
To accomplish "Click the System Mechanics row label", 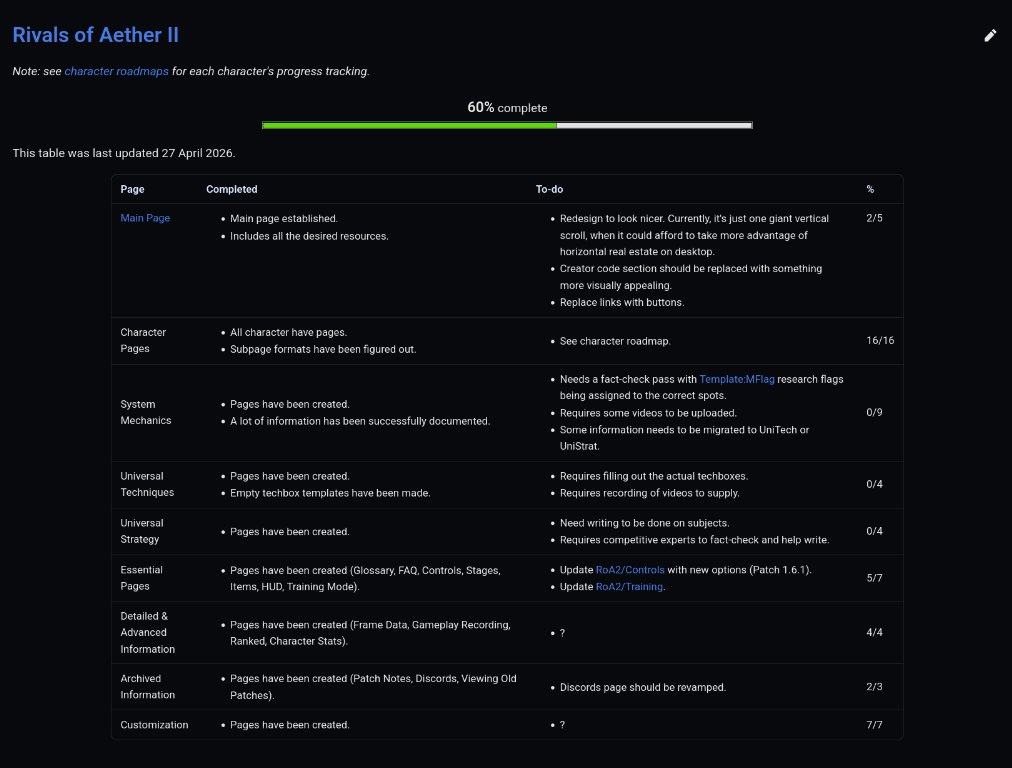I will pyautogui.click(x=146, y=412).
